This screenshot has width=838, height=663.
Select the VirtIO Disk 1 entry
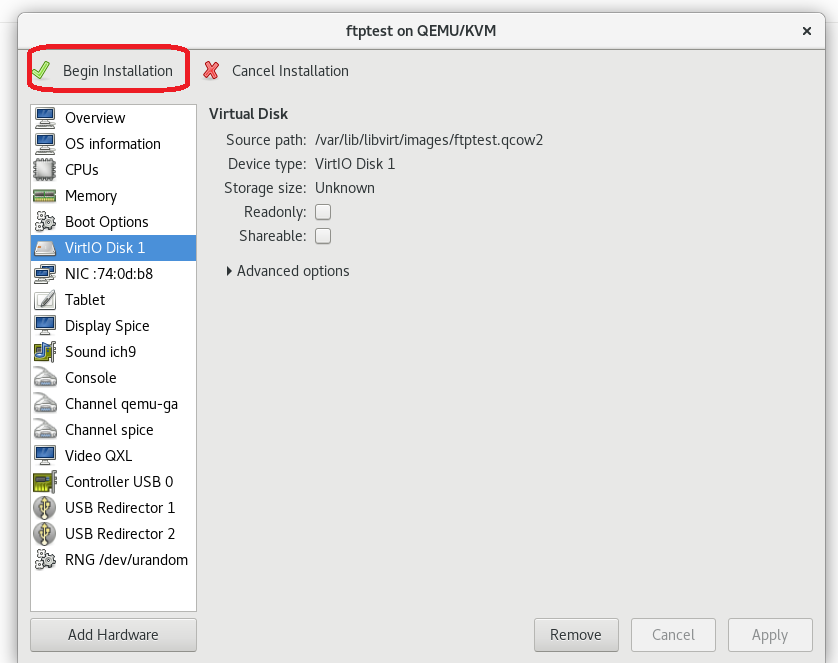click(x=113, y=248)
